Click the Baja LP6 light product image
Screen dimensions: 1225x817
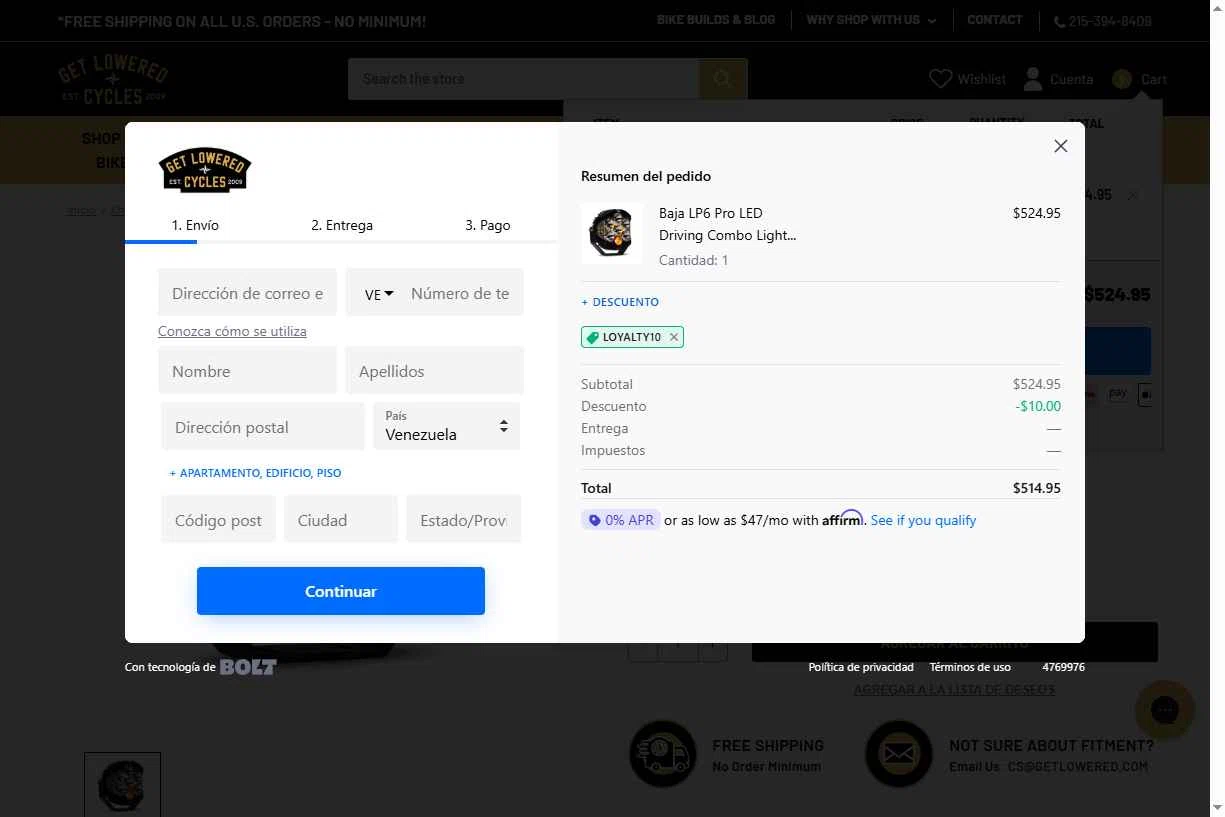[x=611, y=233]
